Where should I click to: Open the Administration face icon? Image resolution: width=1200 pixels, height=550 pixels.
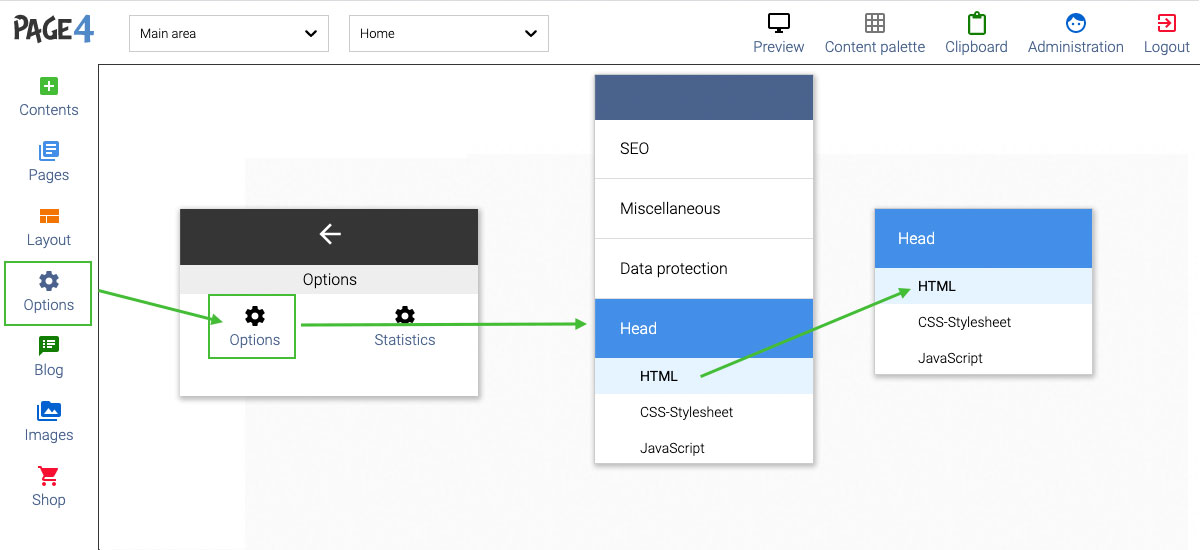click(1076, 23)
